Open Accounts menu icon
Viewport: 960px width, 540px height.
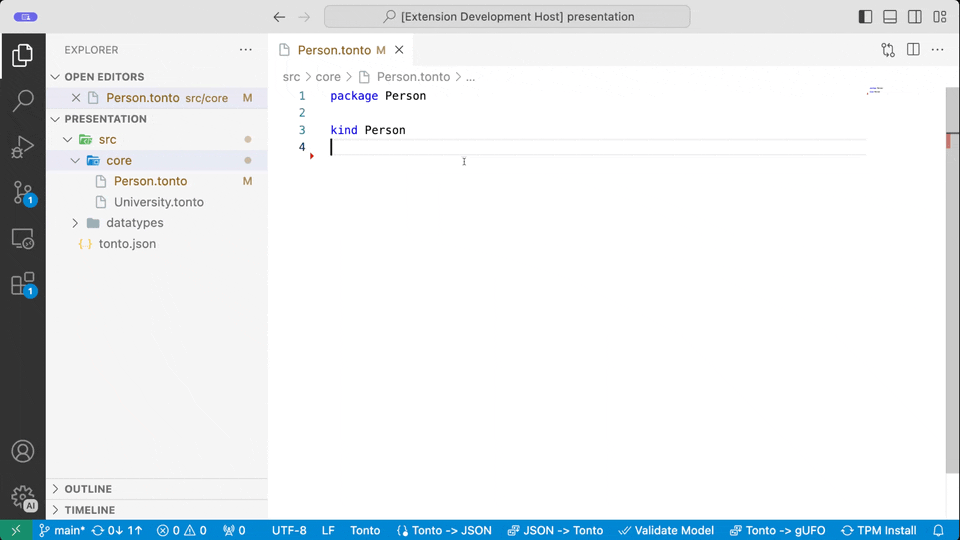pyautogui.click(x=23, y=451)
